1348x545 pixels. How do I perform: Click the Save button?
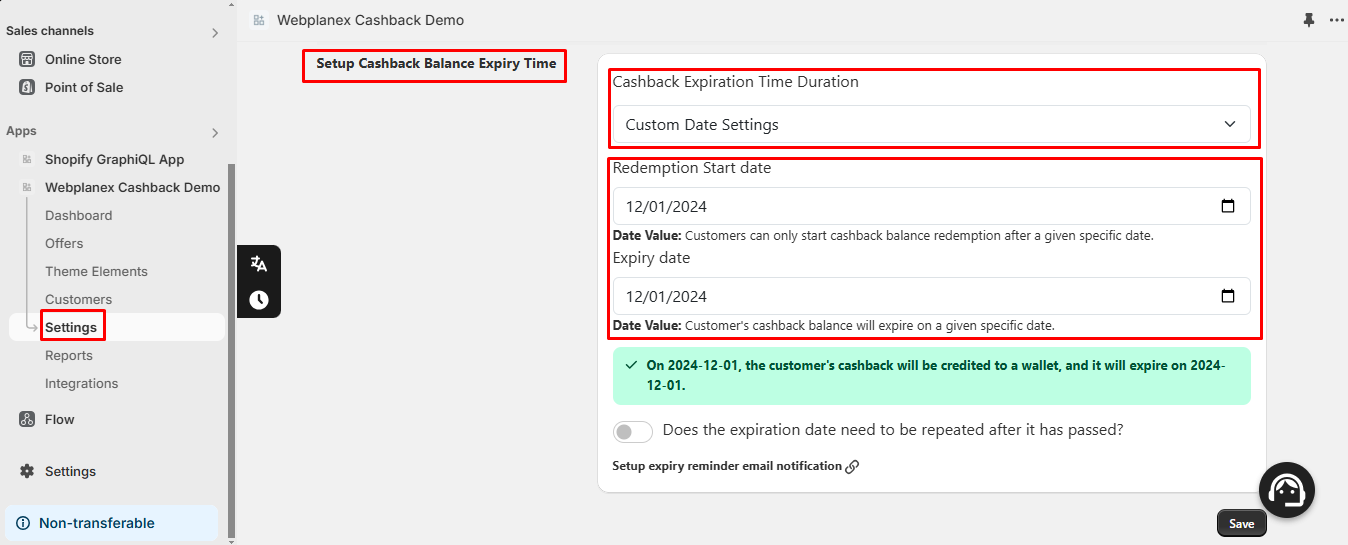coord(1242,523)
